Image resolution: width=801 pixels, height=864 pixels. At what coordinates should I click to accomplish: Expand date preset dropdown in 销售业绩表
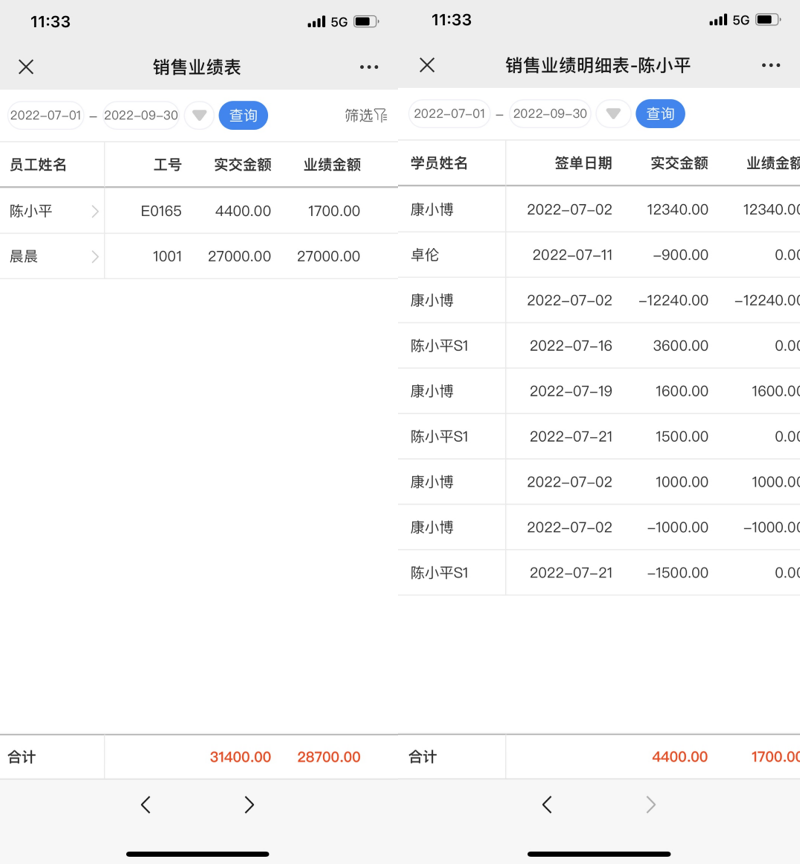200,116
